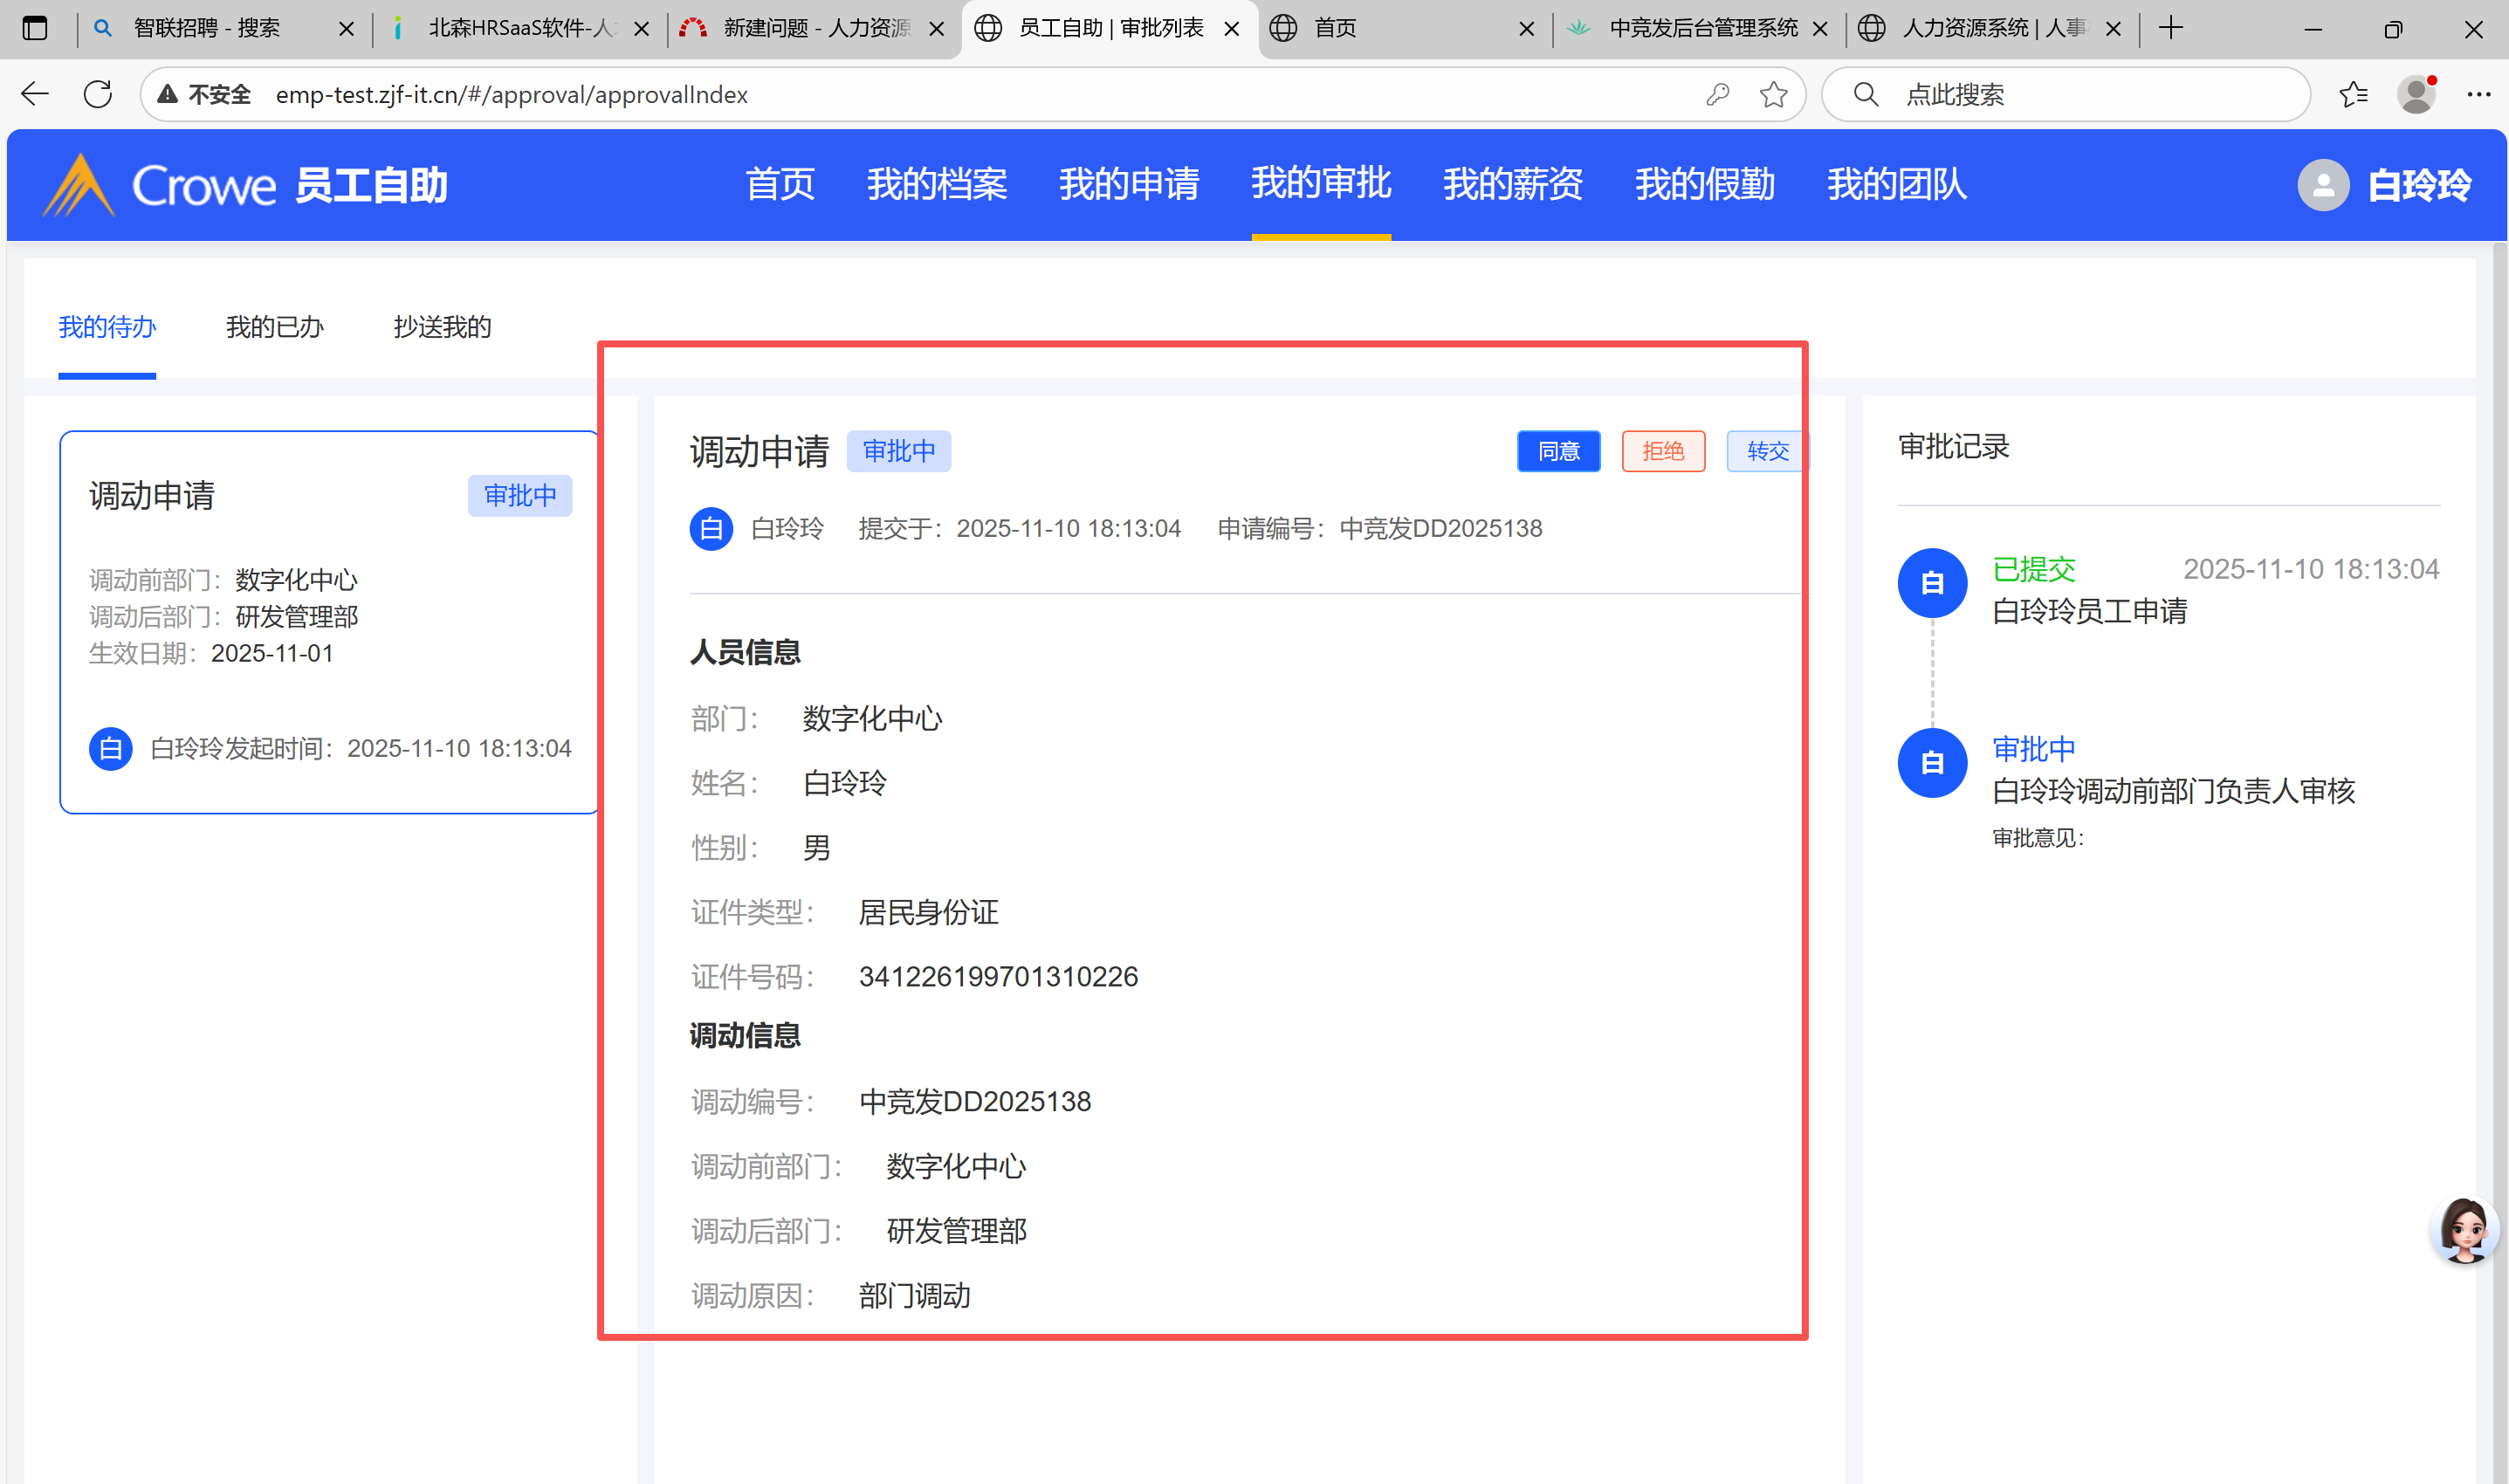Click the password key icon in address bar
The height and width of the screenshot is (1484, 2509).
point(1717,94)
